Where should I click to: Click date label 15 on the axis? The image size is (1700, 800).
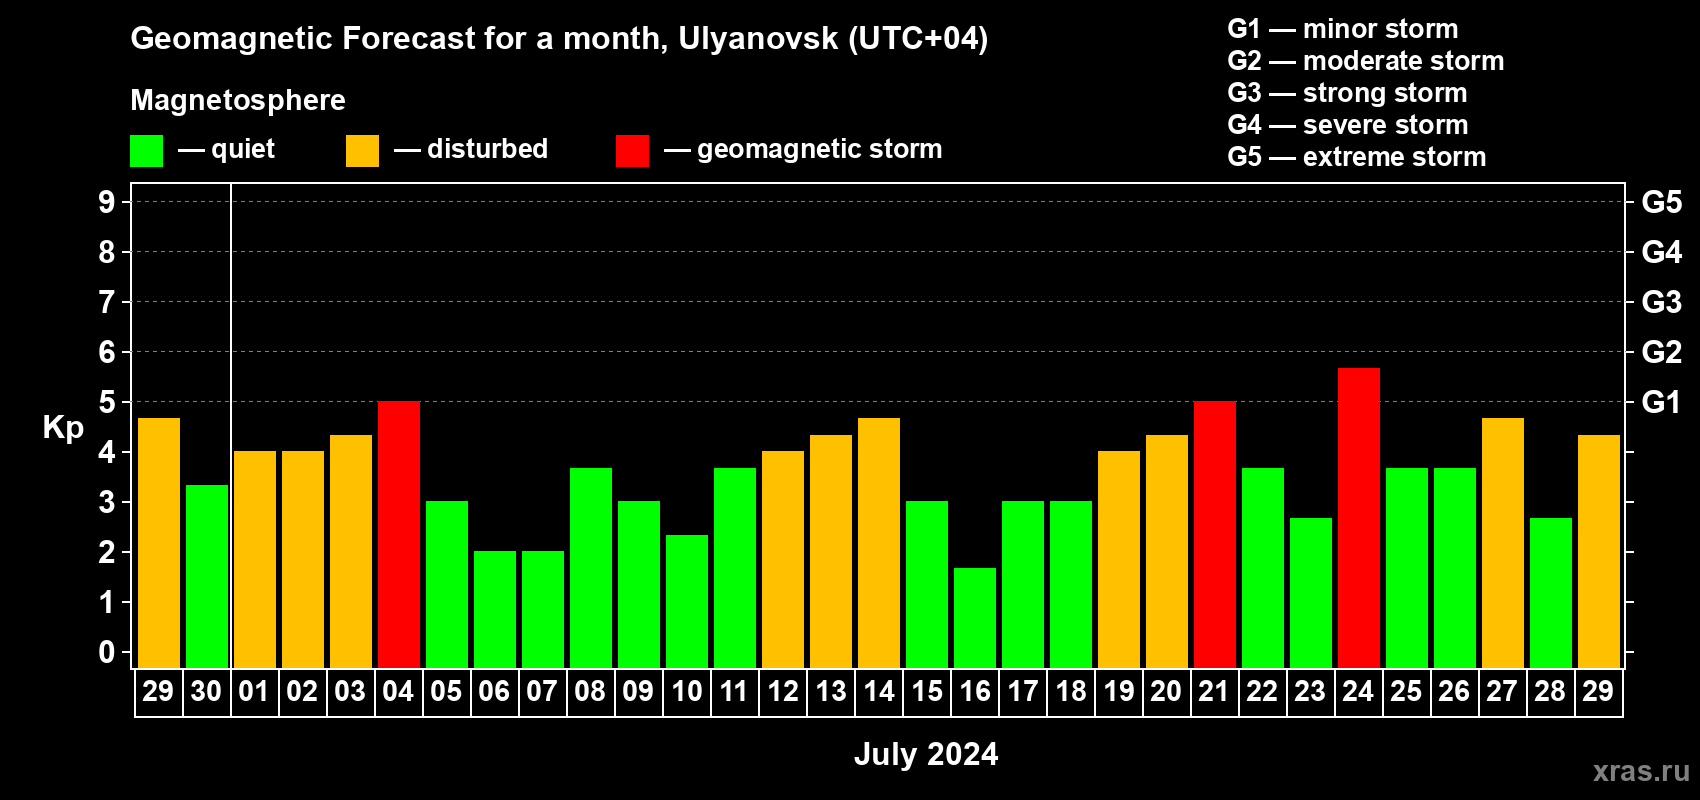pos(926,692)
